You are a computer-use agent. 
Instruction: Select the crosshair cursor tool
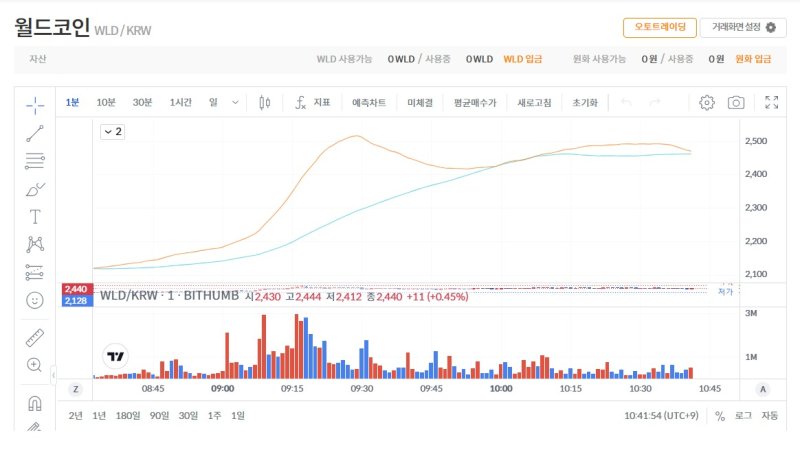(x=35, y=103)
